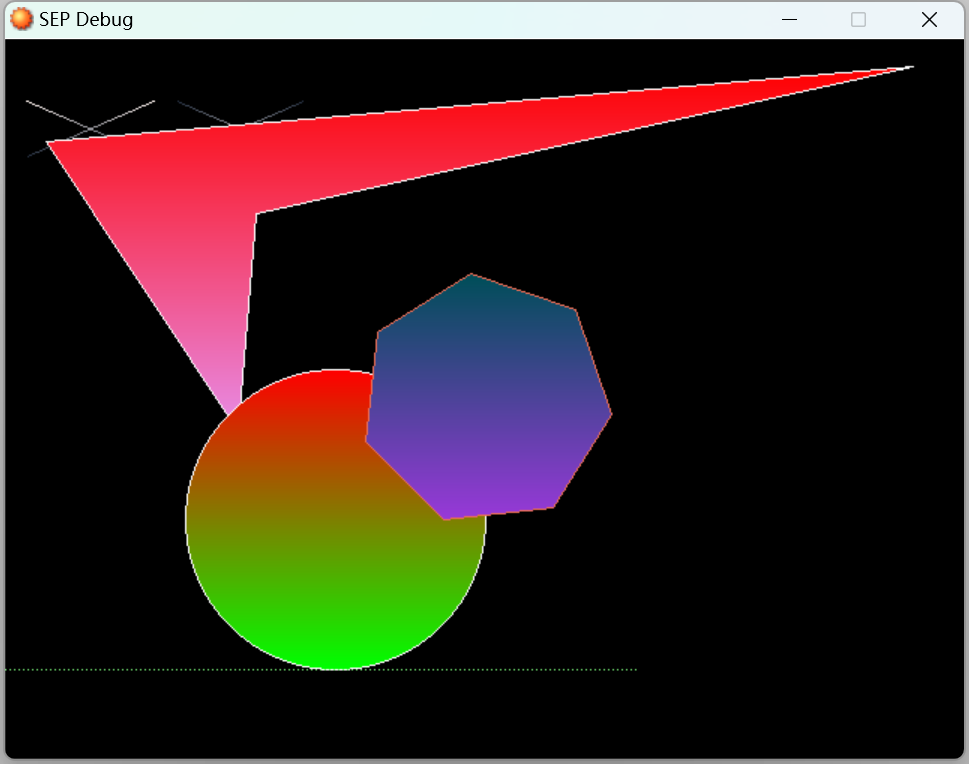
Task: Close the SEP Debug window
Action: coord(929,20)
